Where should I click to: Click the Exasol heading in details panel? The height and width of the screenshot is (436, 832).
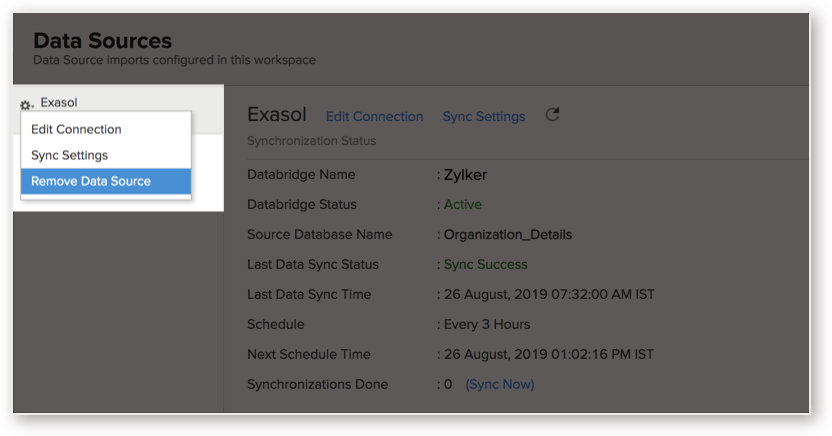point(277,115)
